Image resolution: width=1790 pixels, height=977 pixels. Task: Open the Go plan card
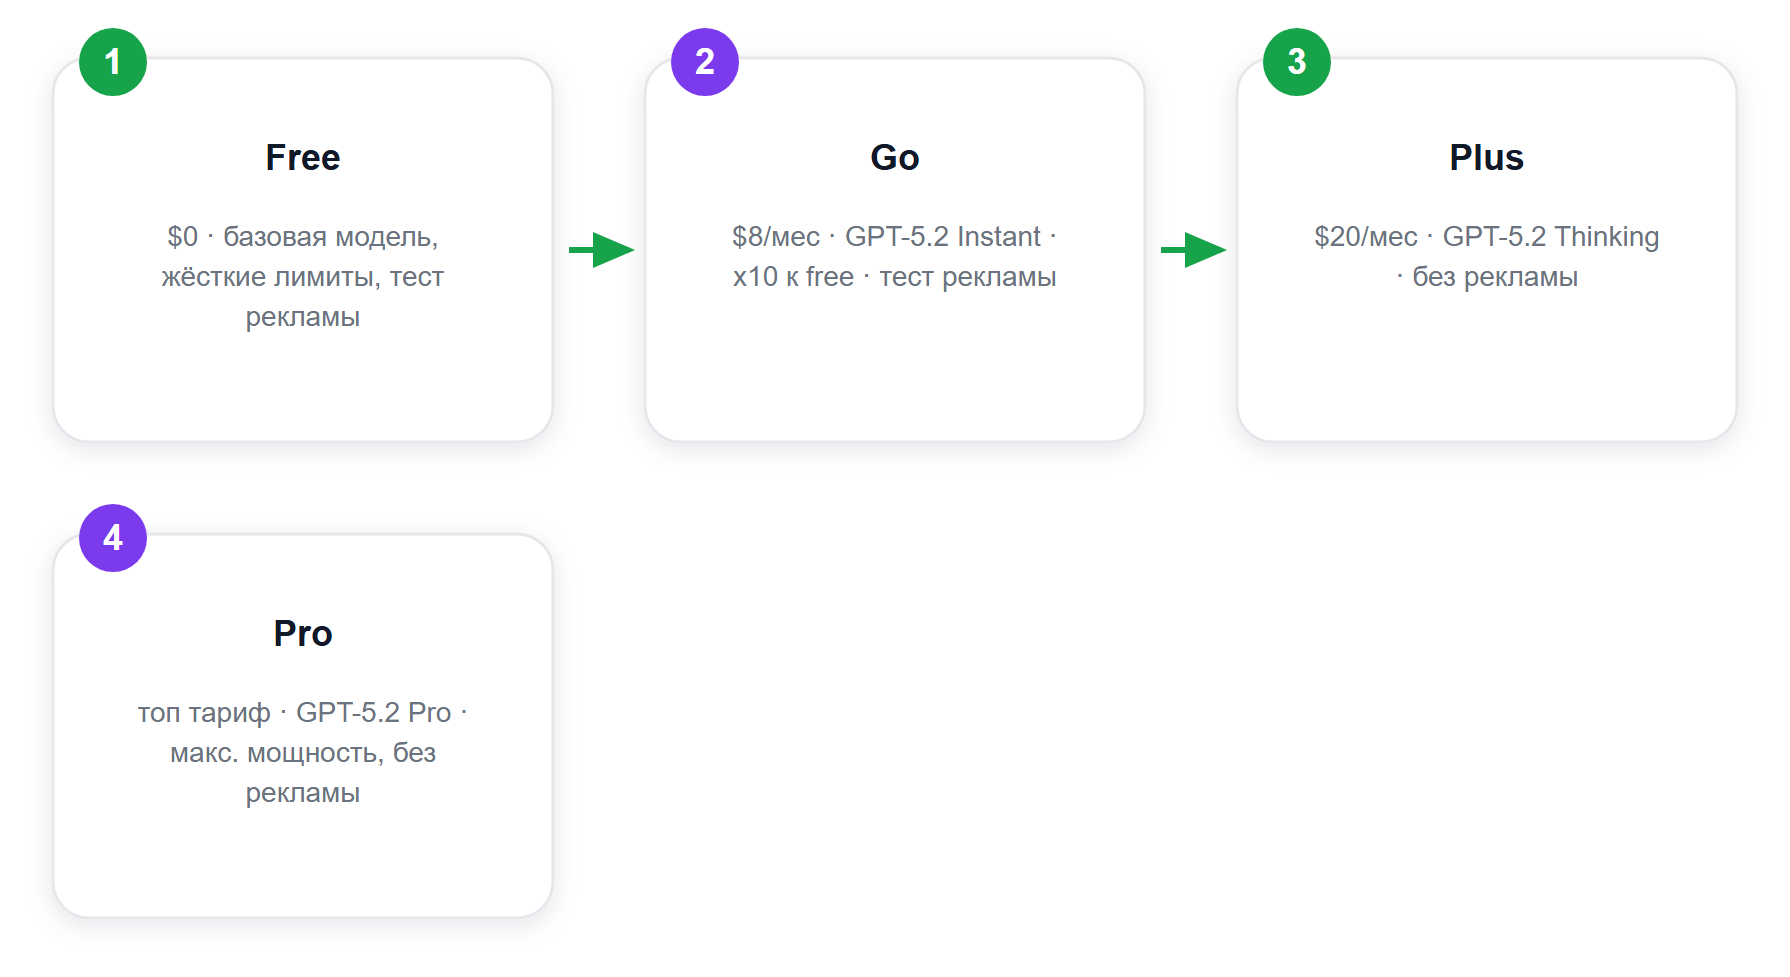pyautogui.click(x=895, y=250)
